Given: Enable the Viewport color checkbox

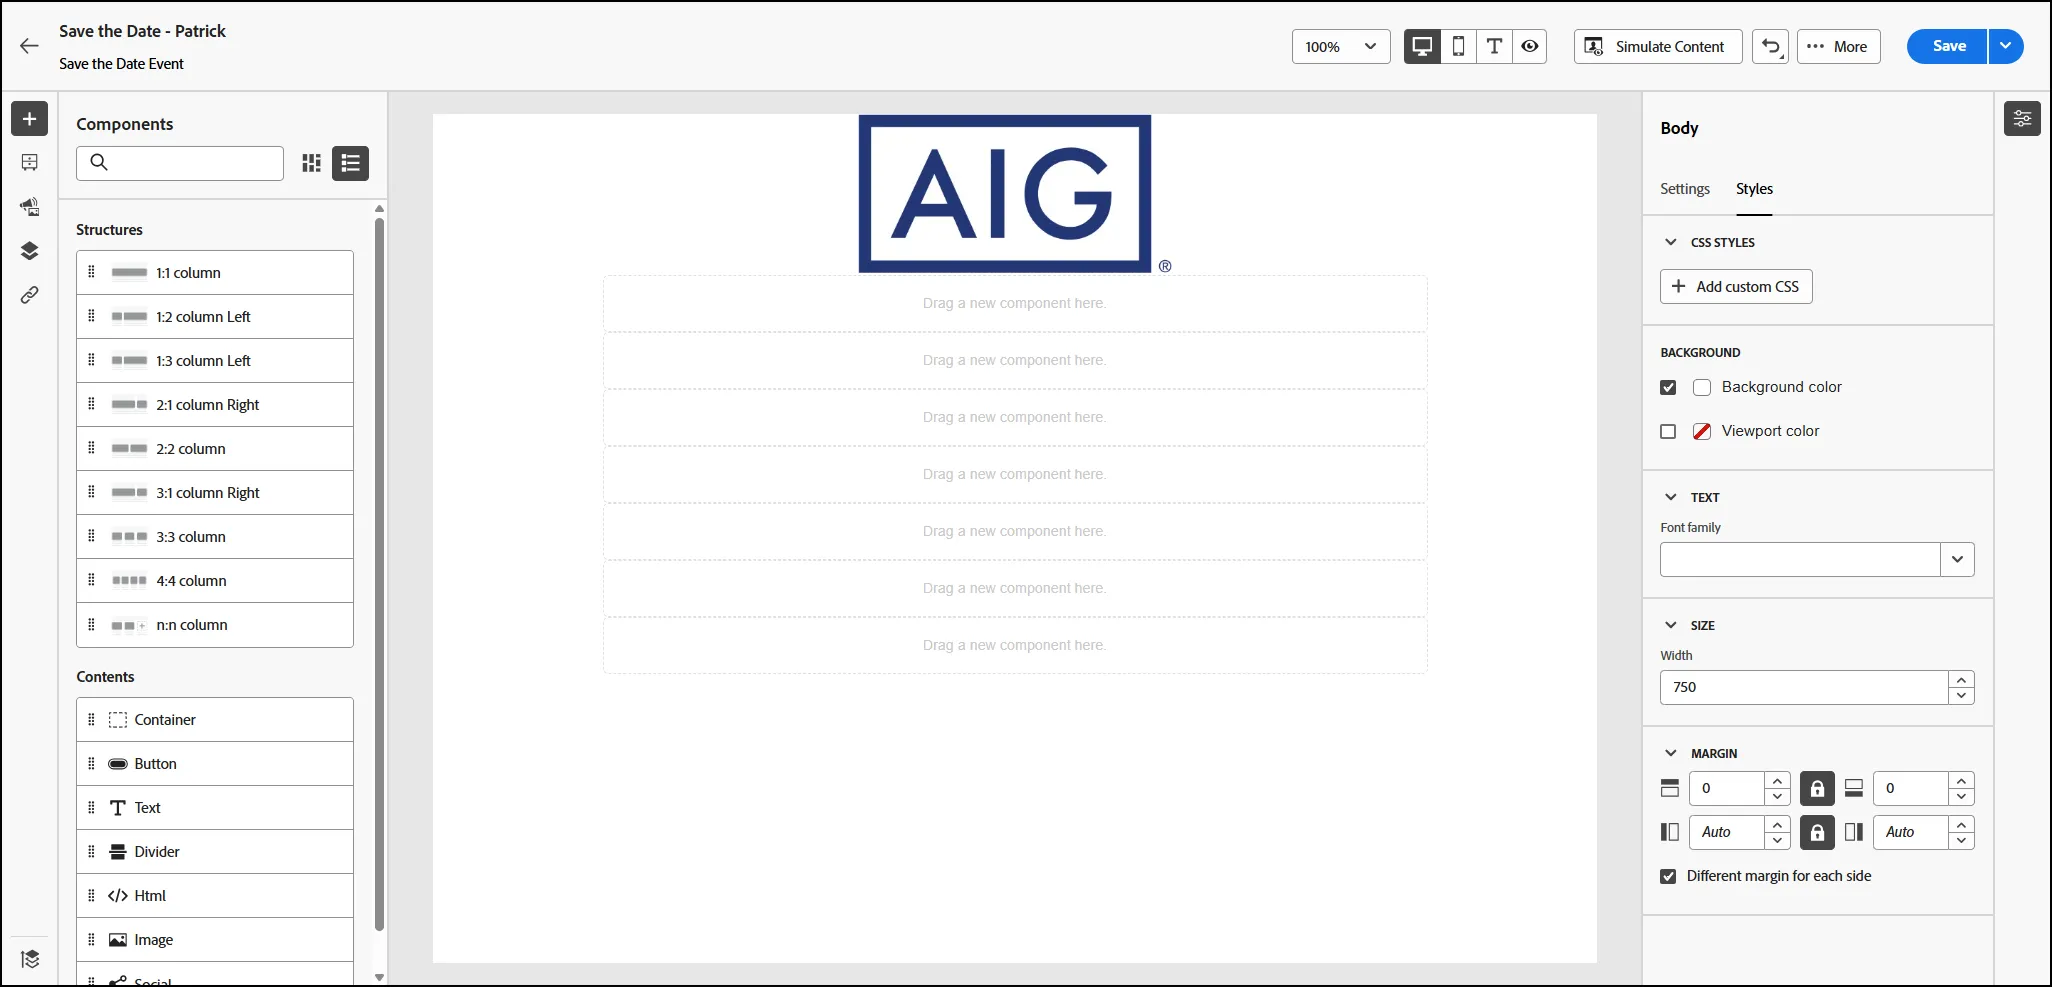Looking at the screenshot, I should click(1668, 431).
